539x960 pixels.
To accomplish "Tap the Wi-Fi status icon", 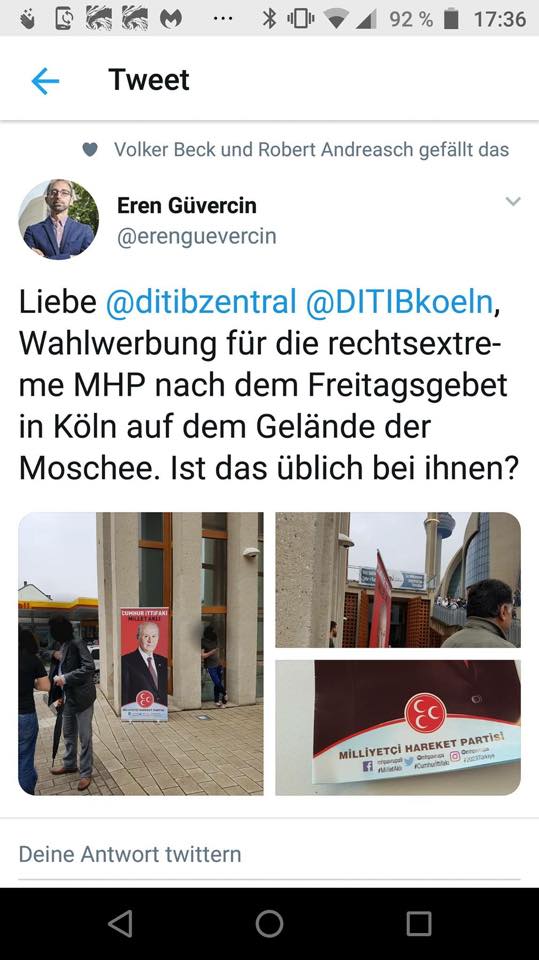I will [337, 20].
